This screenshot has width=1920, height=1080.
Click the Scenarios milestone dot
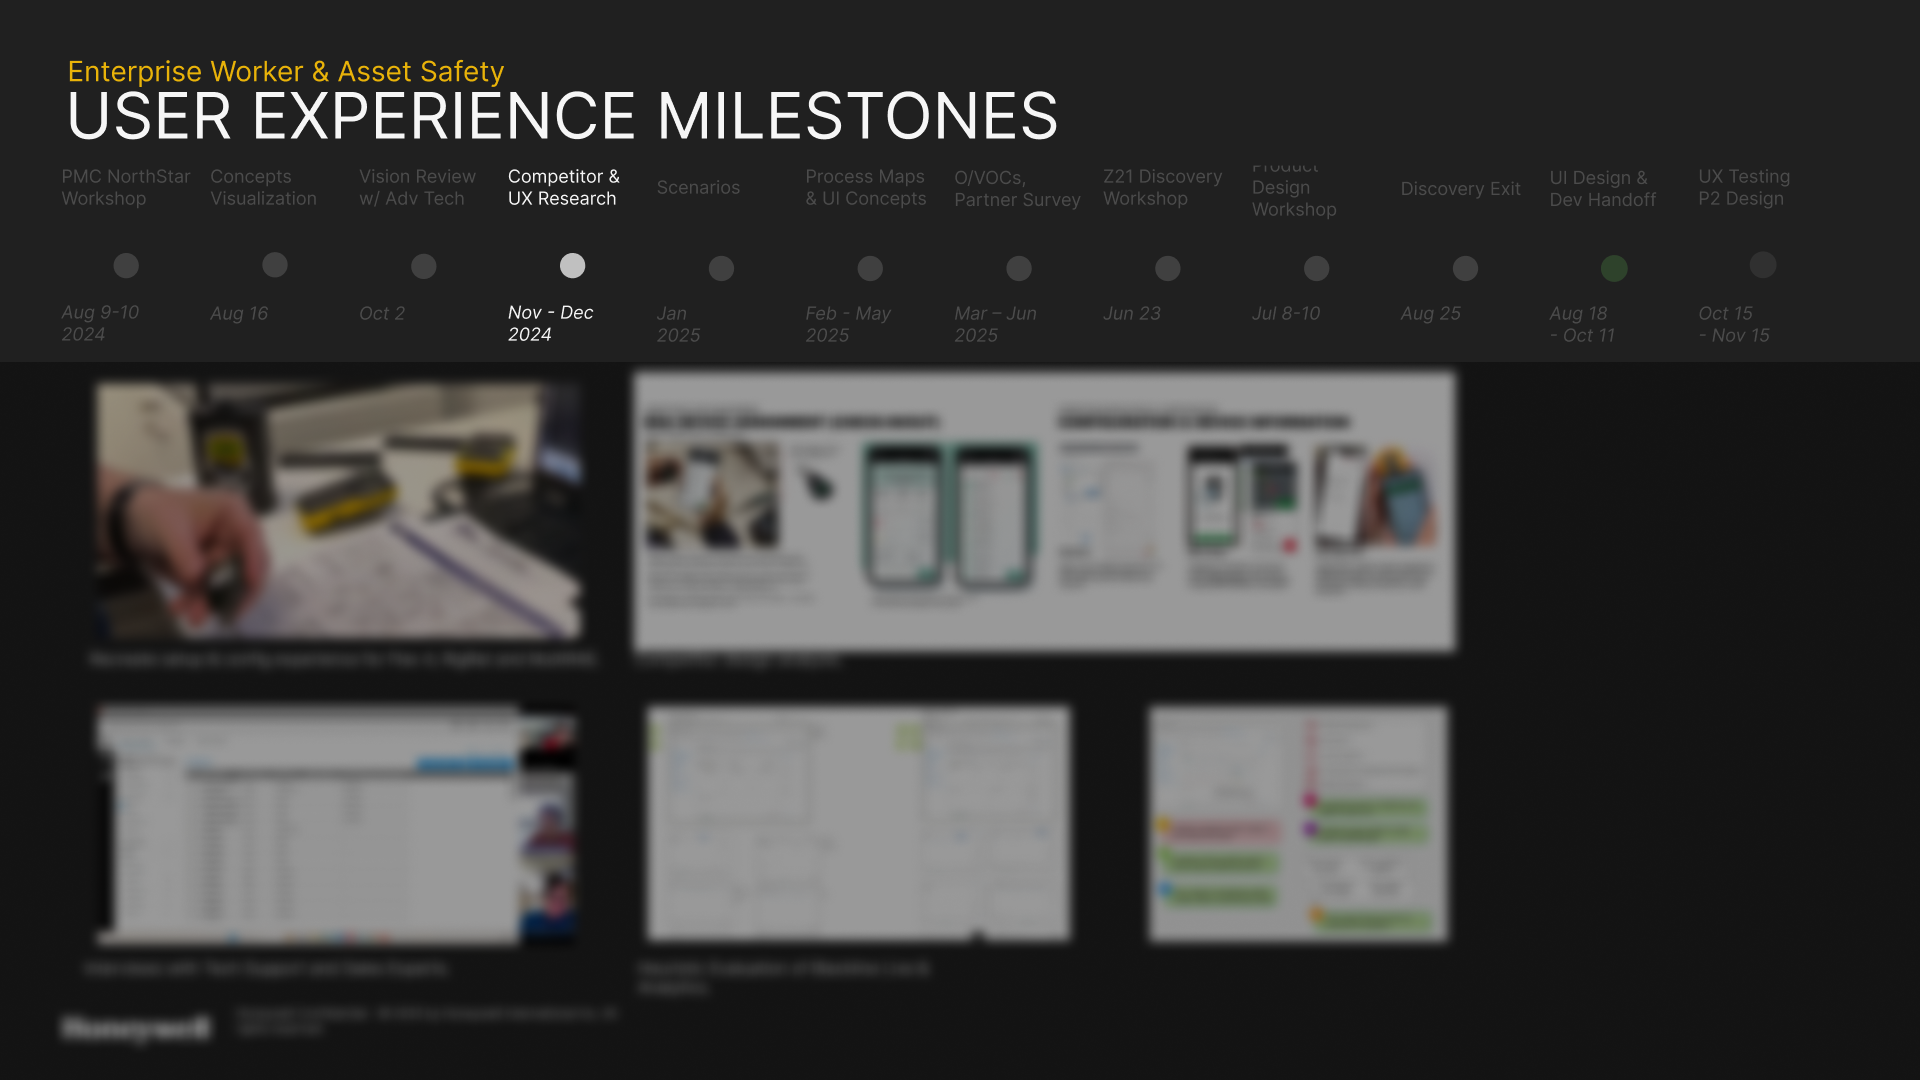pyautogui.click(x=721, y=269)
